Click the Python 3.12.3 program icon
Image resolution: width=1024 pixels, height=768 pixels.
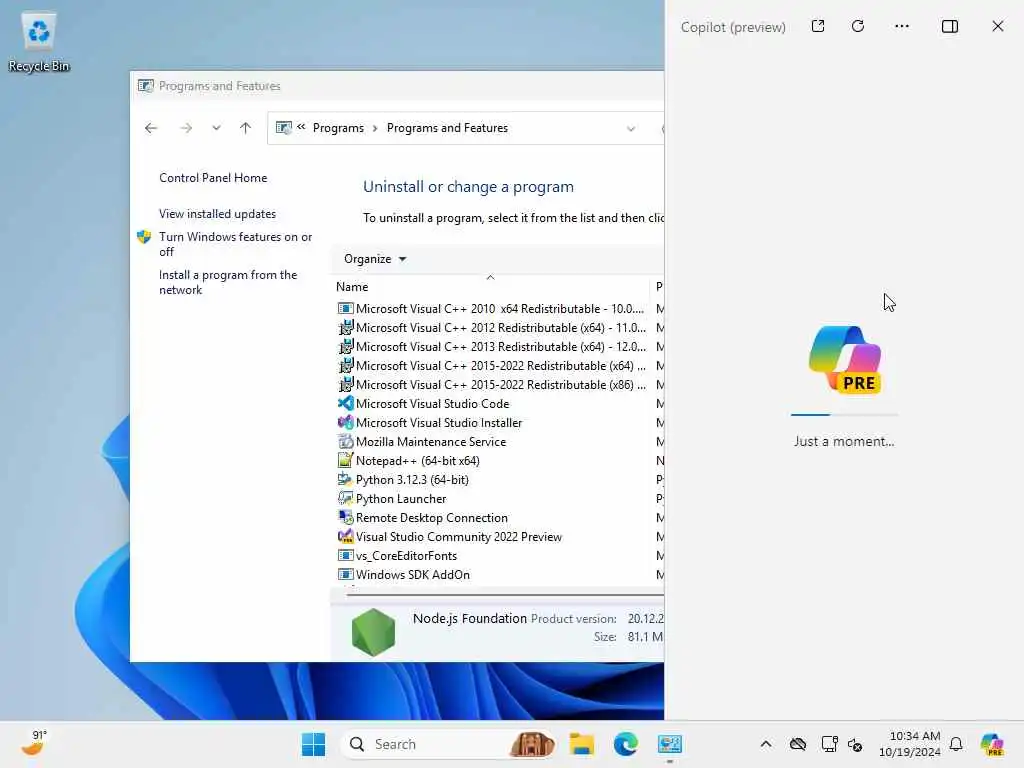345,479
